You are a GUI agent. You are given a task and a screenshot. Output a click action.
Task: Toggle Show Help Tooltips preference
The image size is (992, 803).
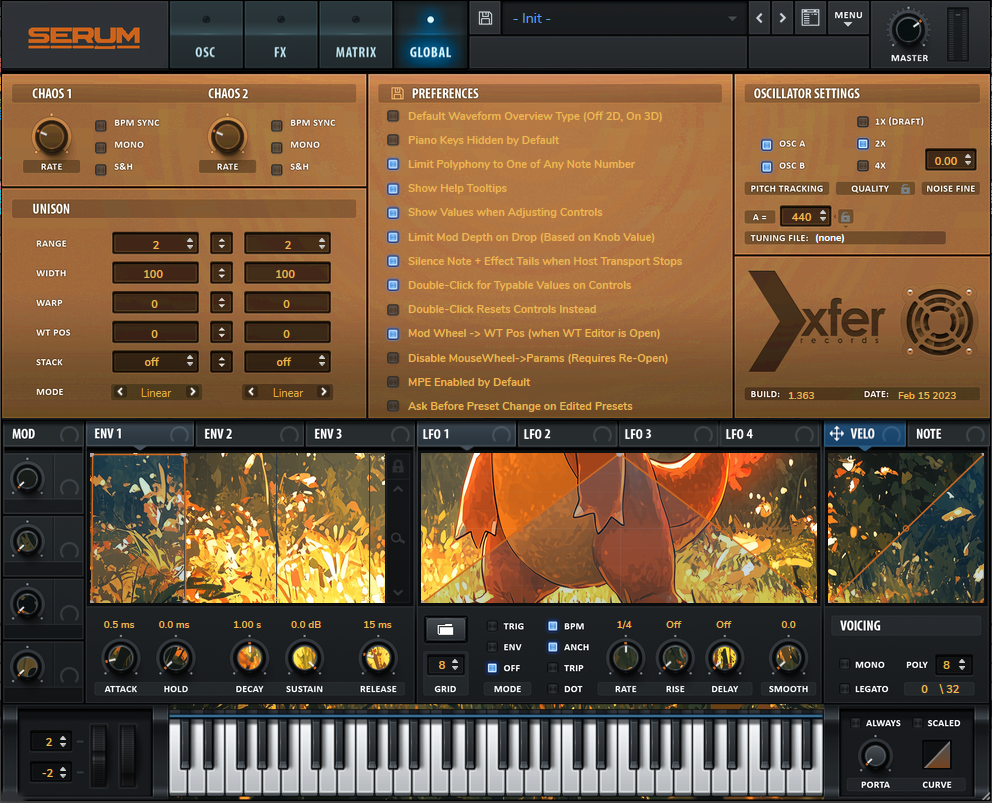coord(393,189)
